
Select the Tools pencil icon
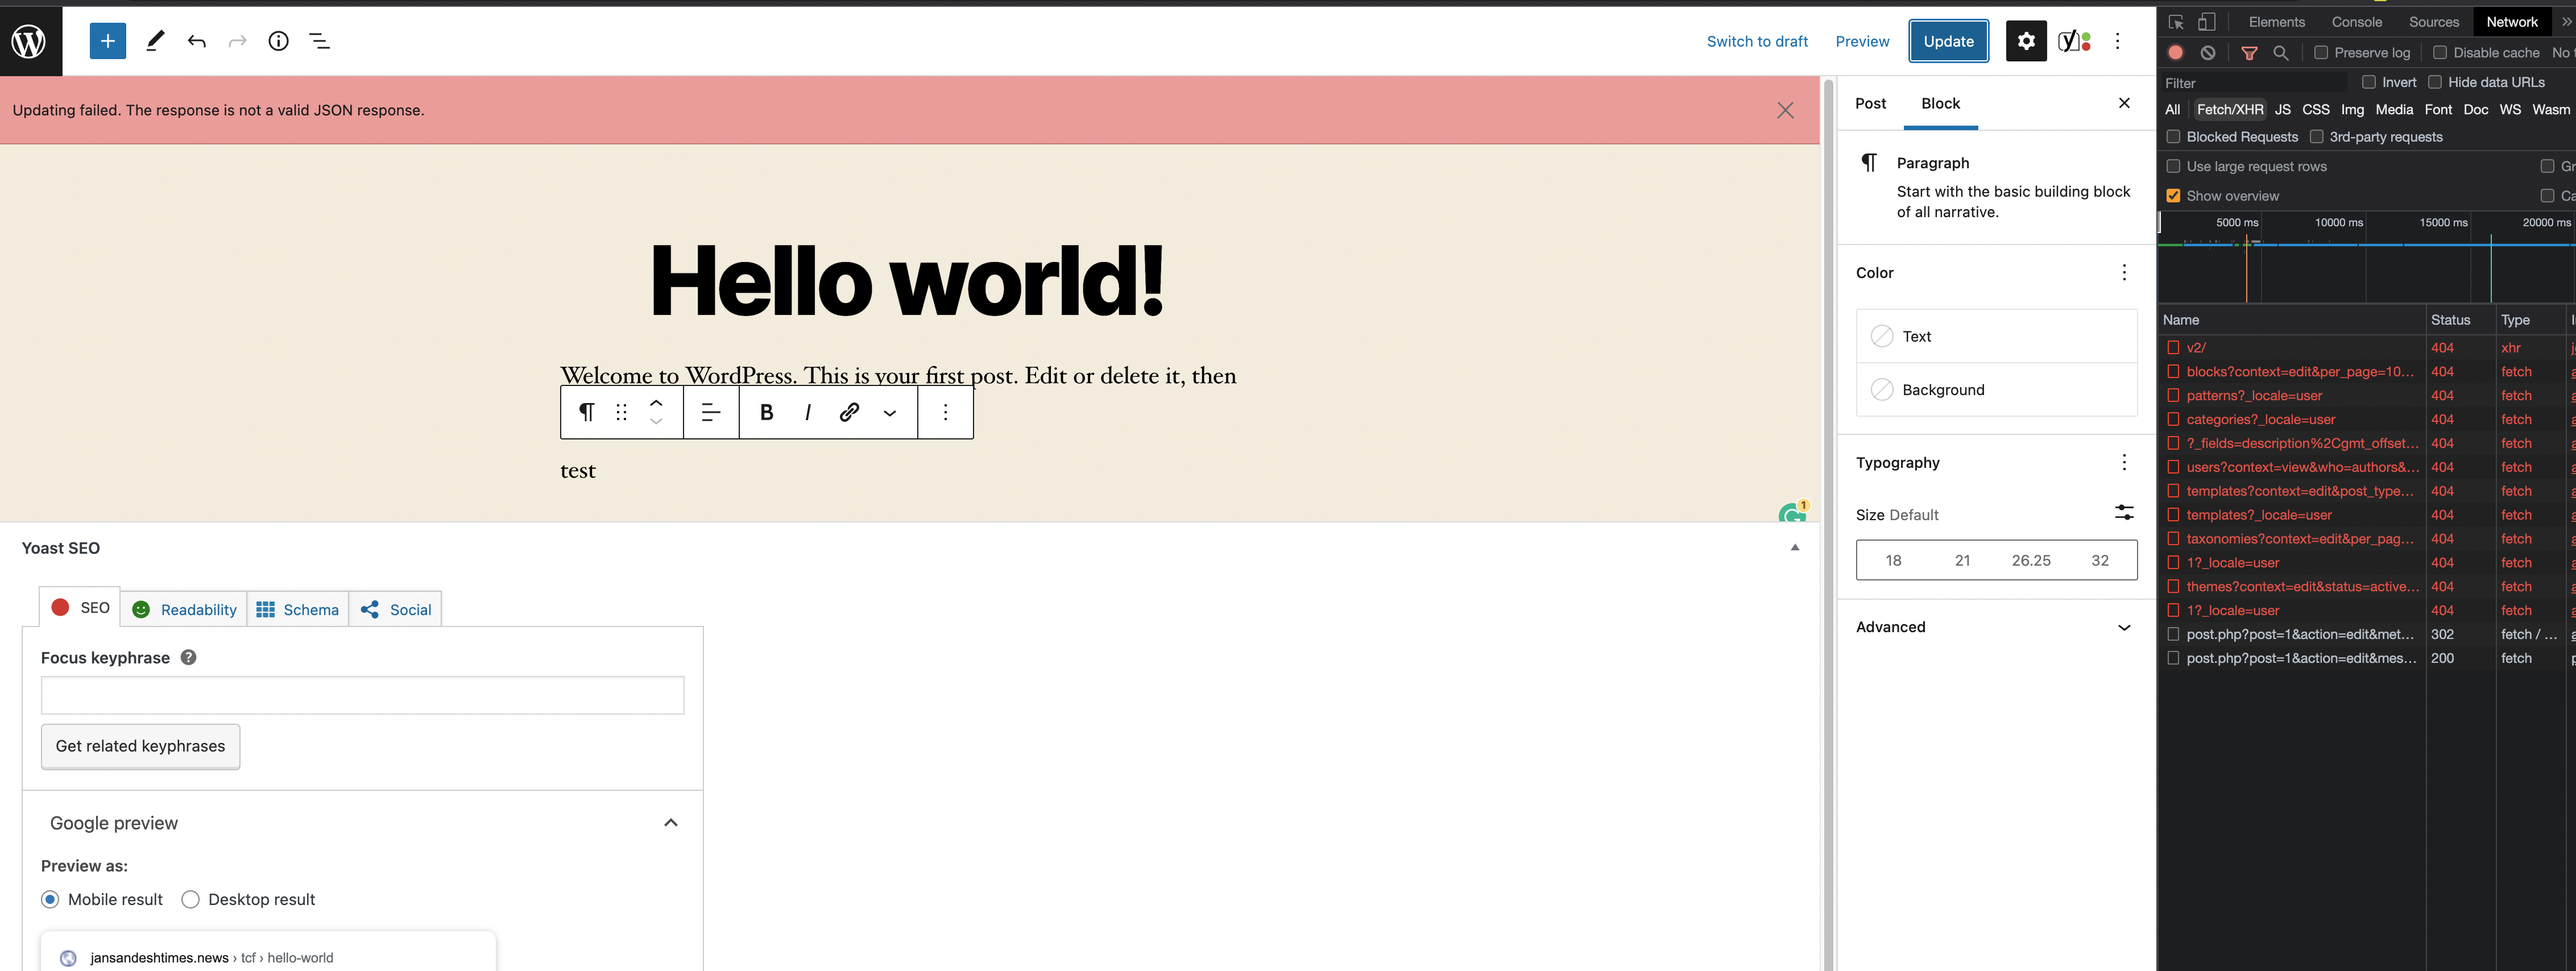[x=155, y=41]
